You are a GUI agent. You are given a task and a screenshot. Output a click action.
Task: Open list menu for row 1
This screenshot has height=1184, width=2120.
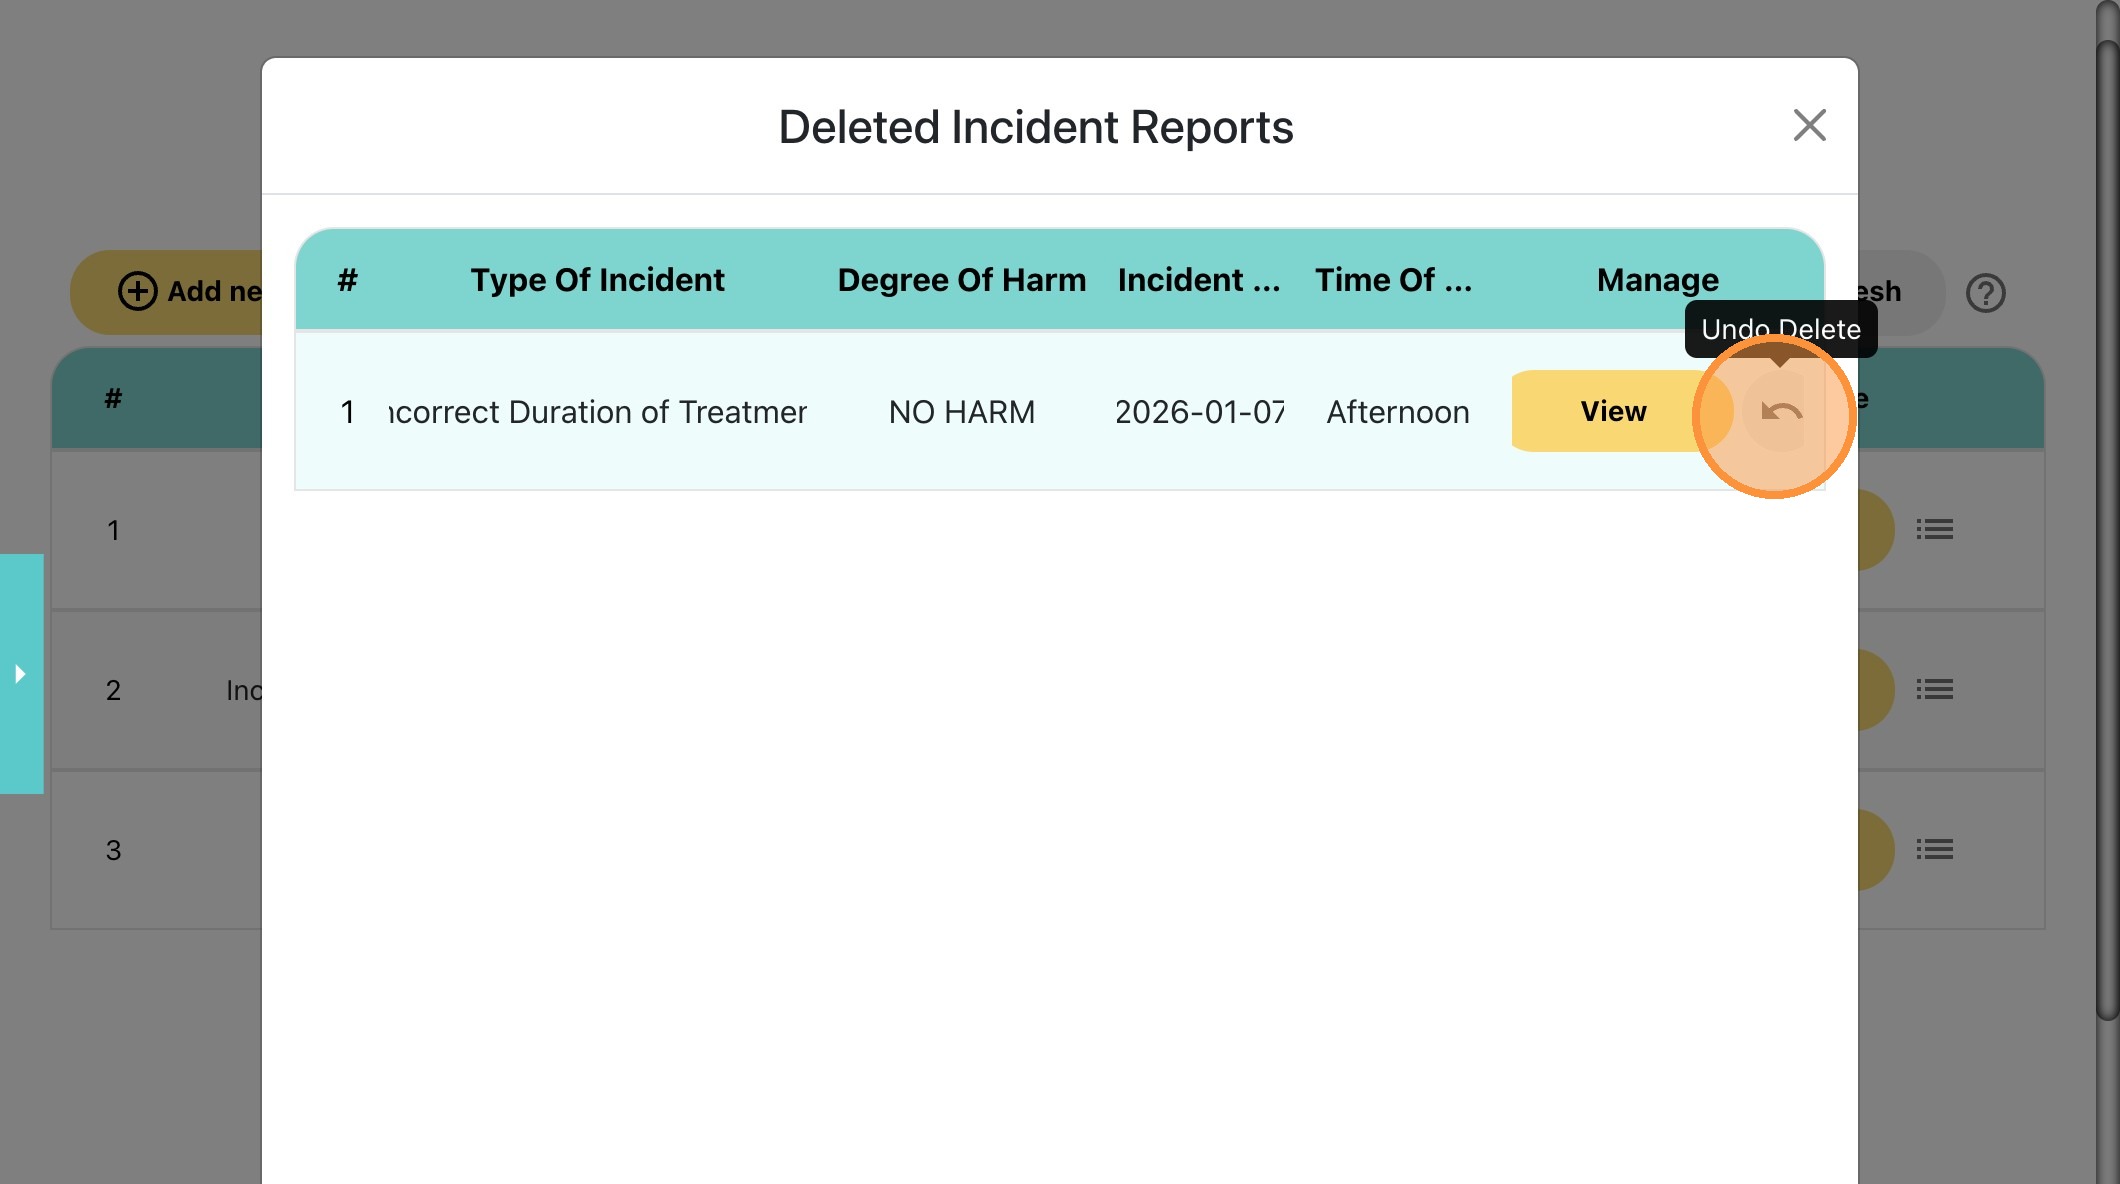(x=1934, y=529)
